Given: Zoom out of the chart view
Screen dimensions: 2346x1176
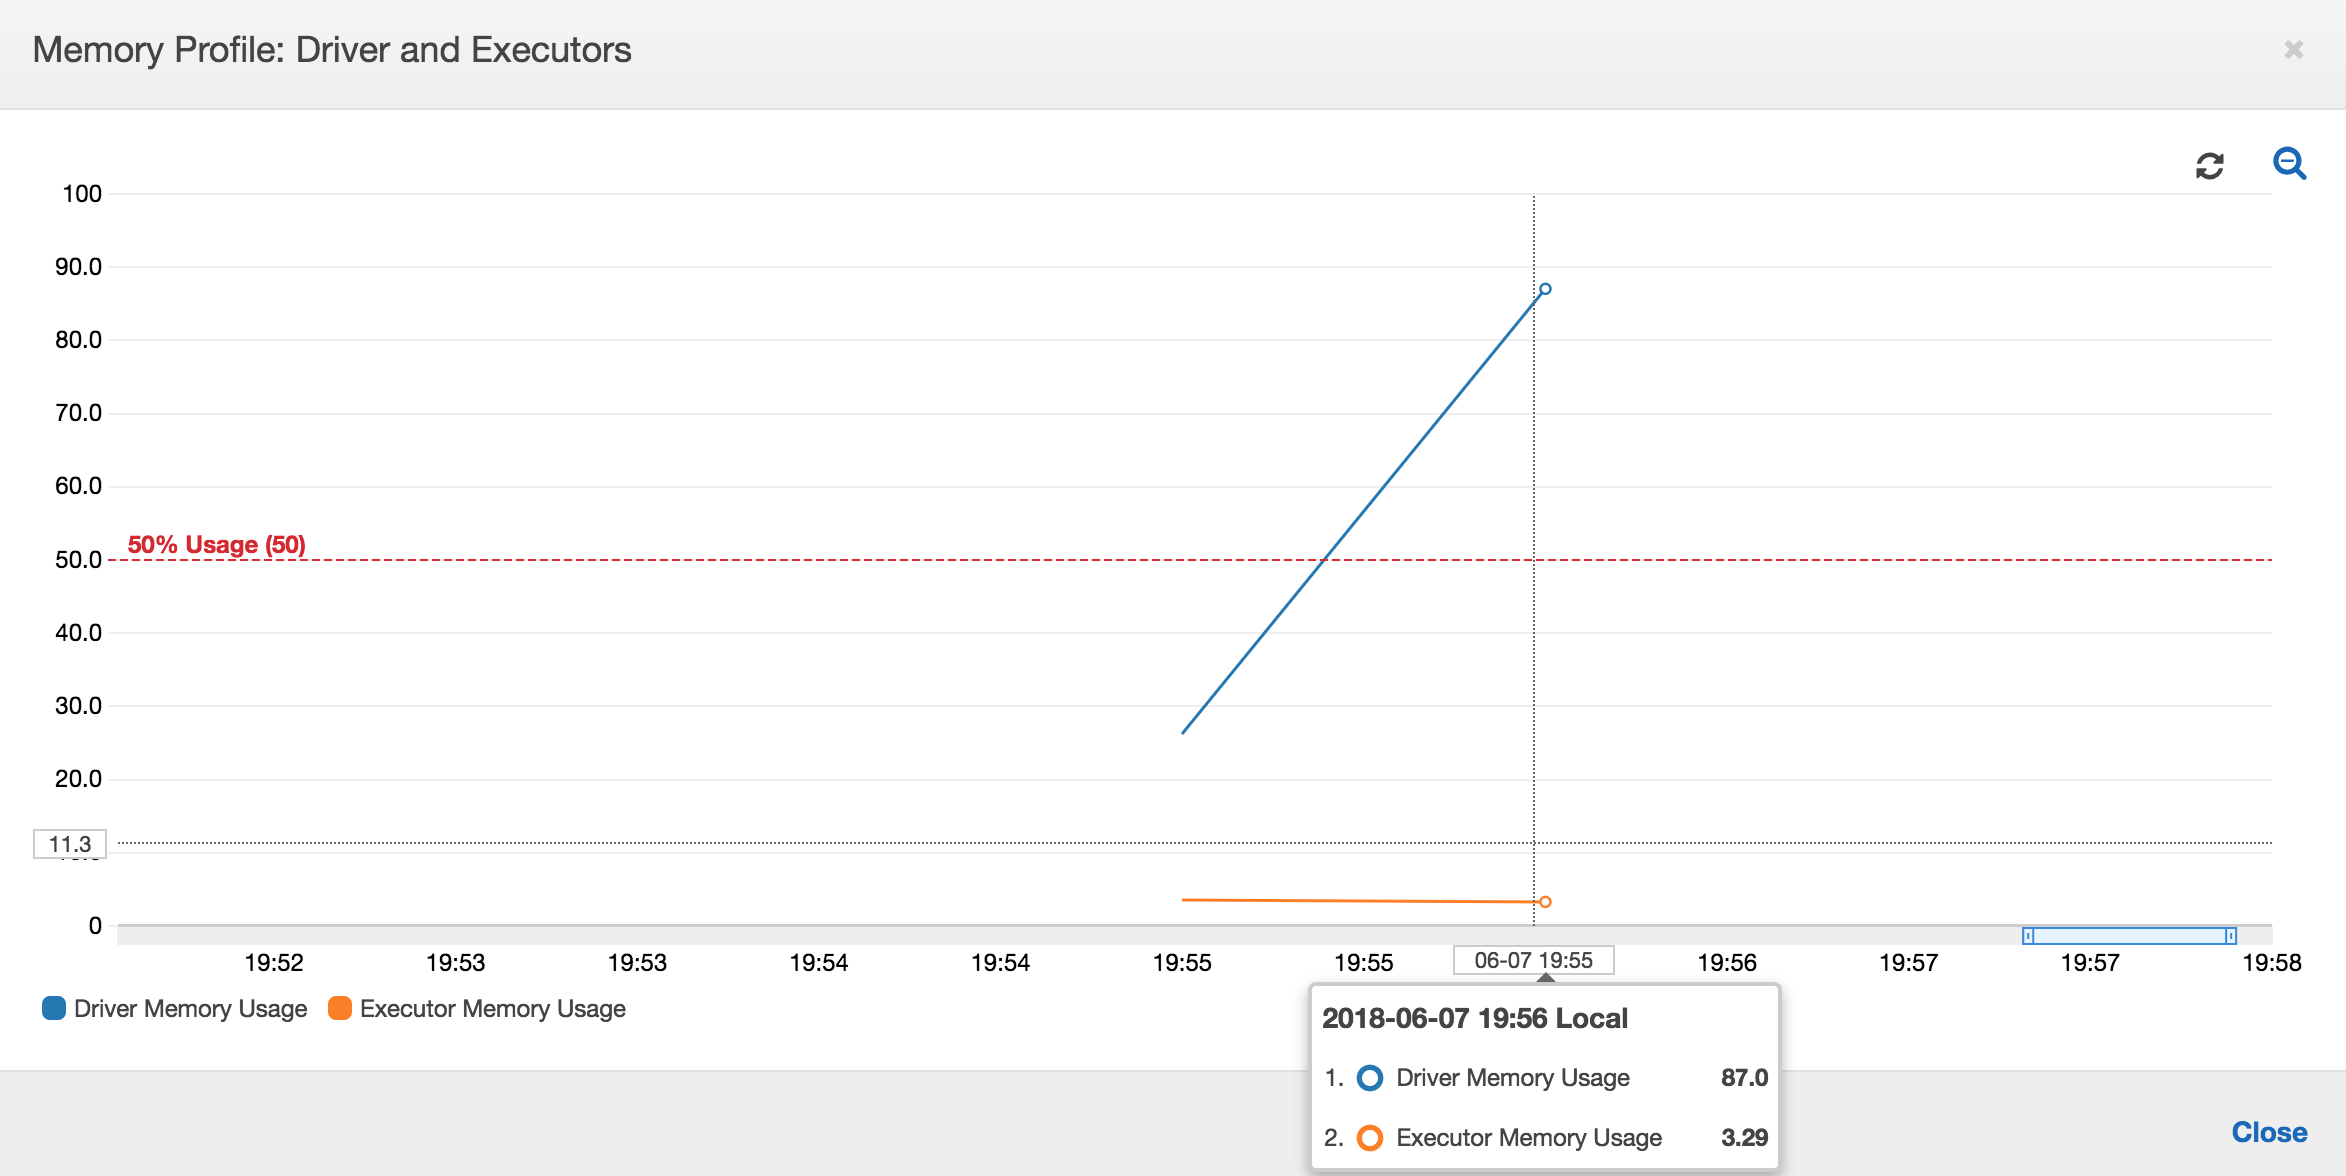Looking at the screenshot, I should tap(2290, 164).
